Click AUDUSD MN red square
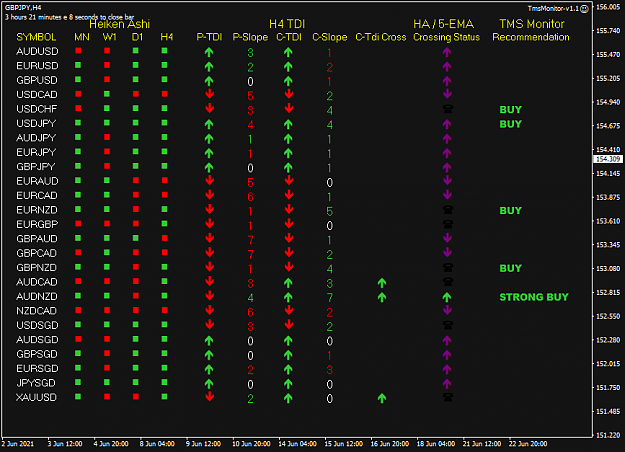Viewport: 625px width, 452px height. pos(78,51)
